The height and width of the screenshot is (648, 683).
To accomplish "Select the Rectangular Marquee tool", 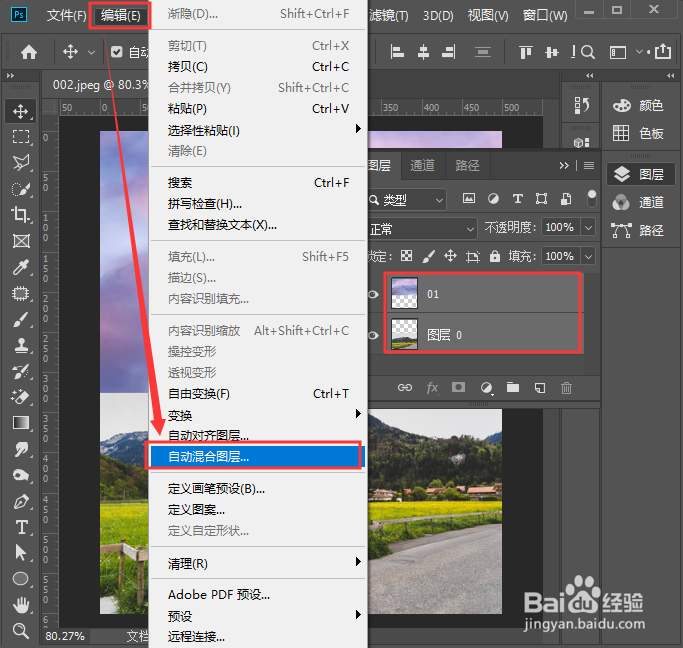I will coord(20,137).
